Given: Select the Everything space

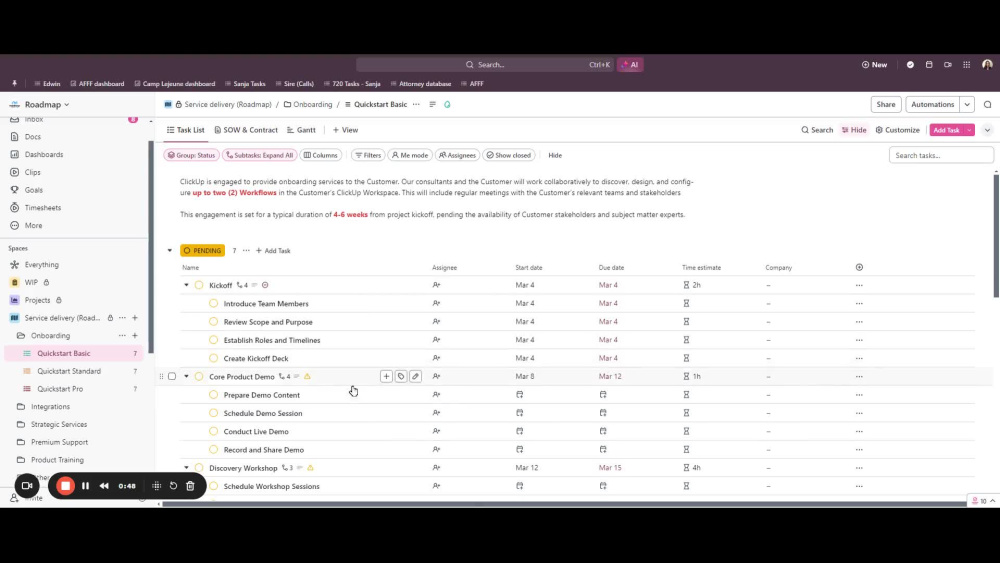Looking at the screenshot, I should [x=41, y=265].
